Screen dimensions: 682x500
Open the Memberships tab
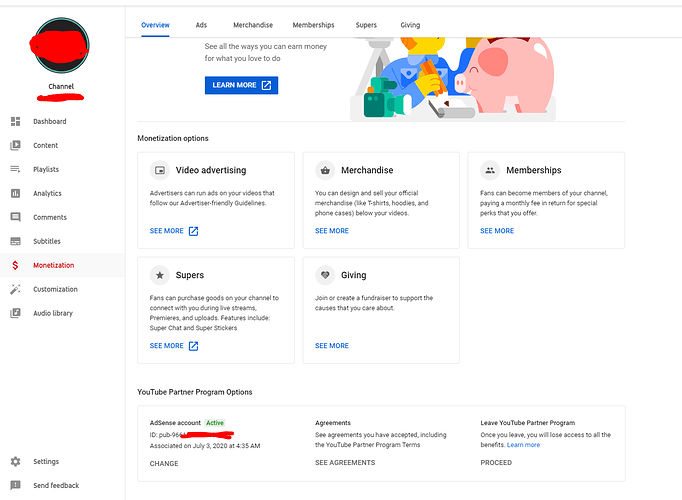point(314,25)
